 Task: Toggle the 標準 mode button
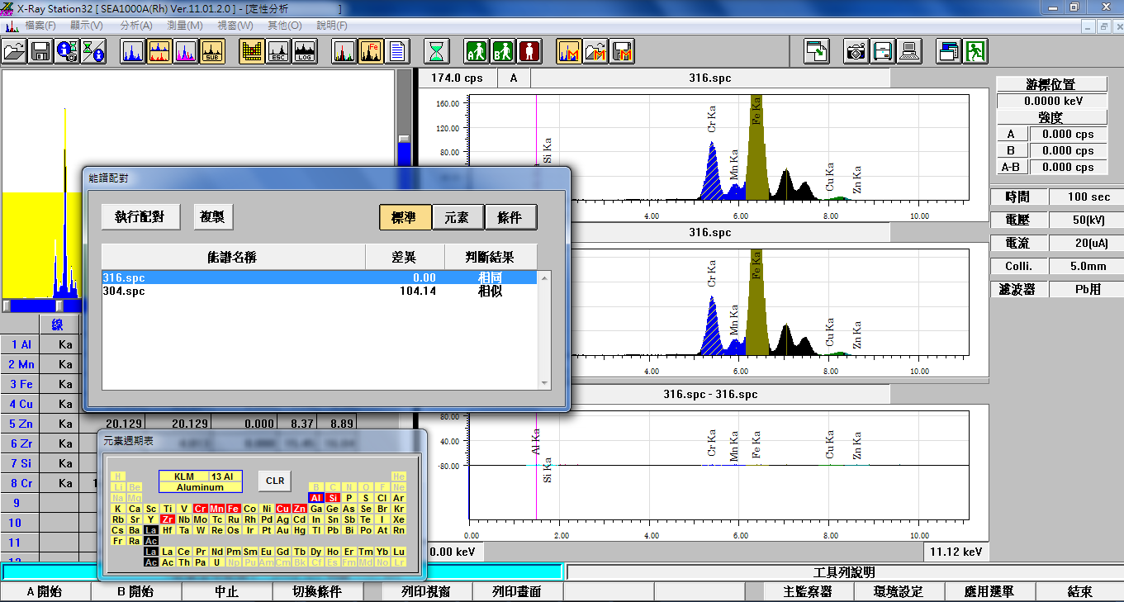[x=405, y=218]
